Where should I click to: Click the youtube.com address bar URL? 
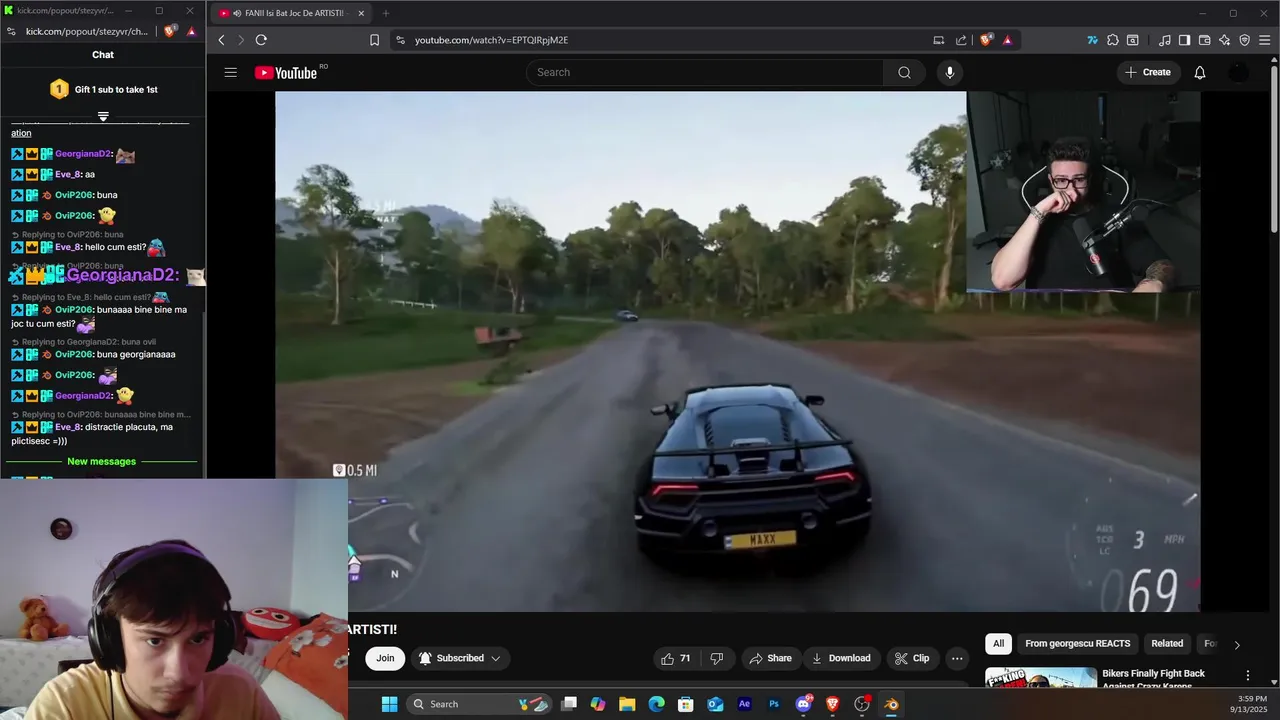click(x=491, y=40)
